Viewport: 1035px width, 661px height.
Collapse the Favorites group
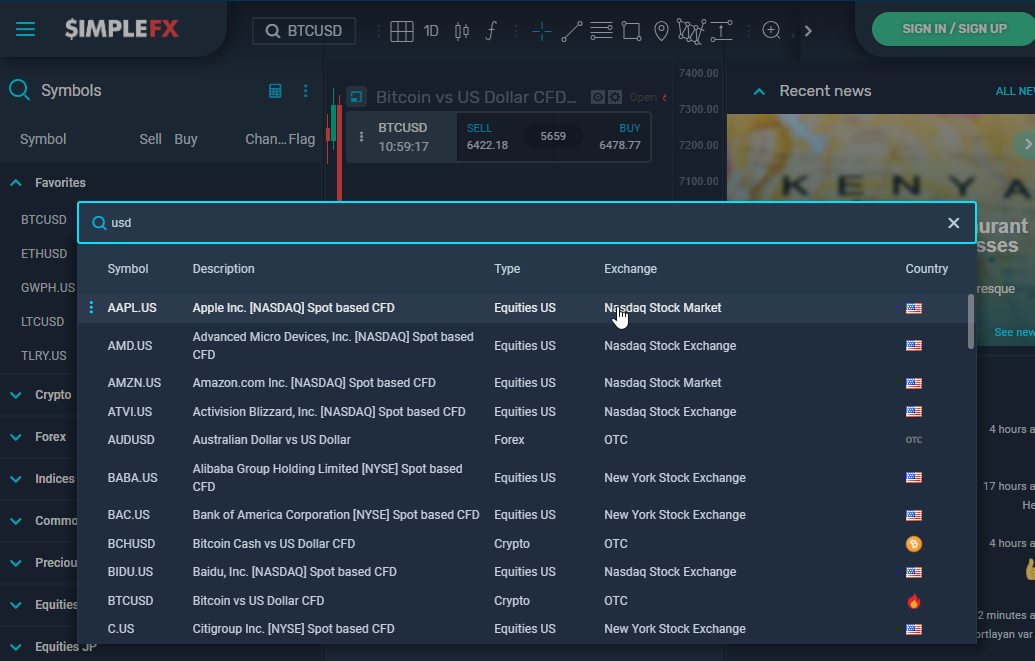coord(16,183)
